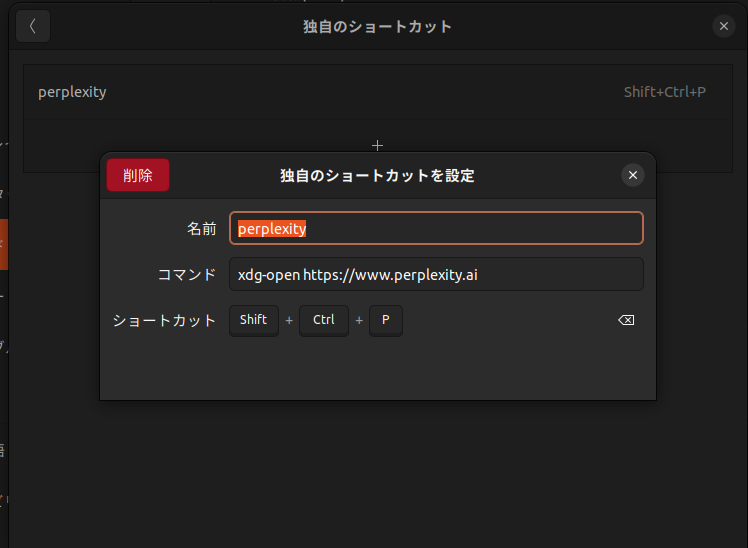Close the 独自のショートカット window

[x=724, y=26]
